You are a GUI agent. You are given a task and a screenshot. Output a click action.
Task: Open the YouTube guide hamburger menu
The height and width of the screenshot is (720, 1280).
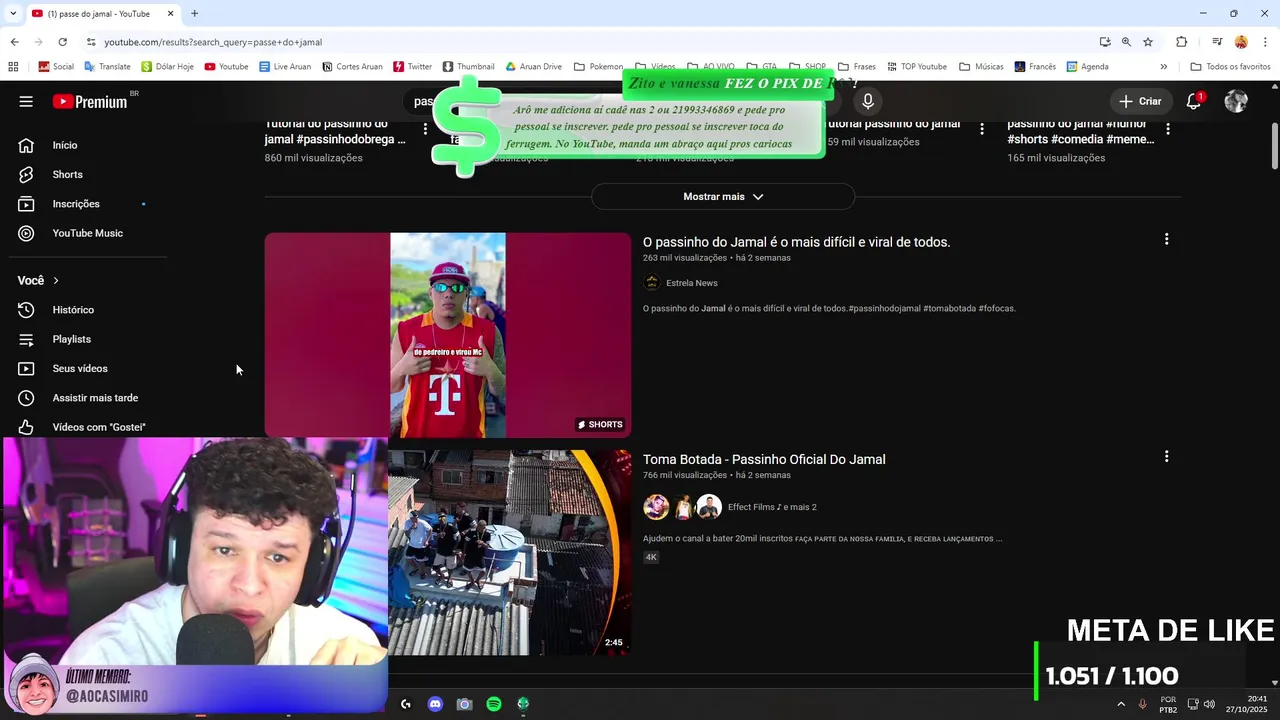tap(26, 101)
